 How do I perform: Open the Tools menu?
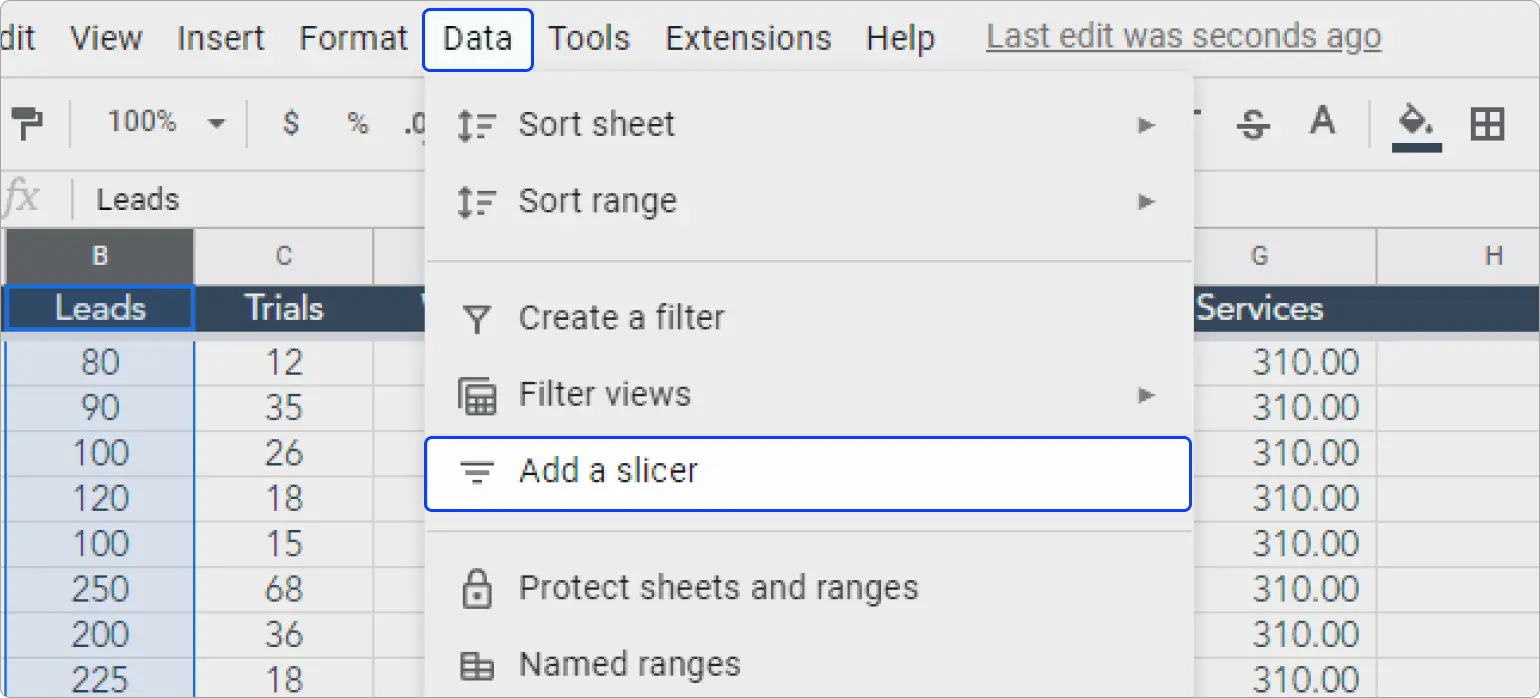[588, 38]
